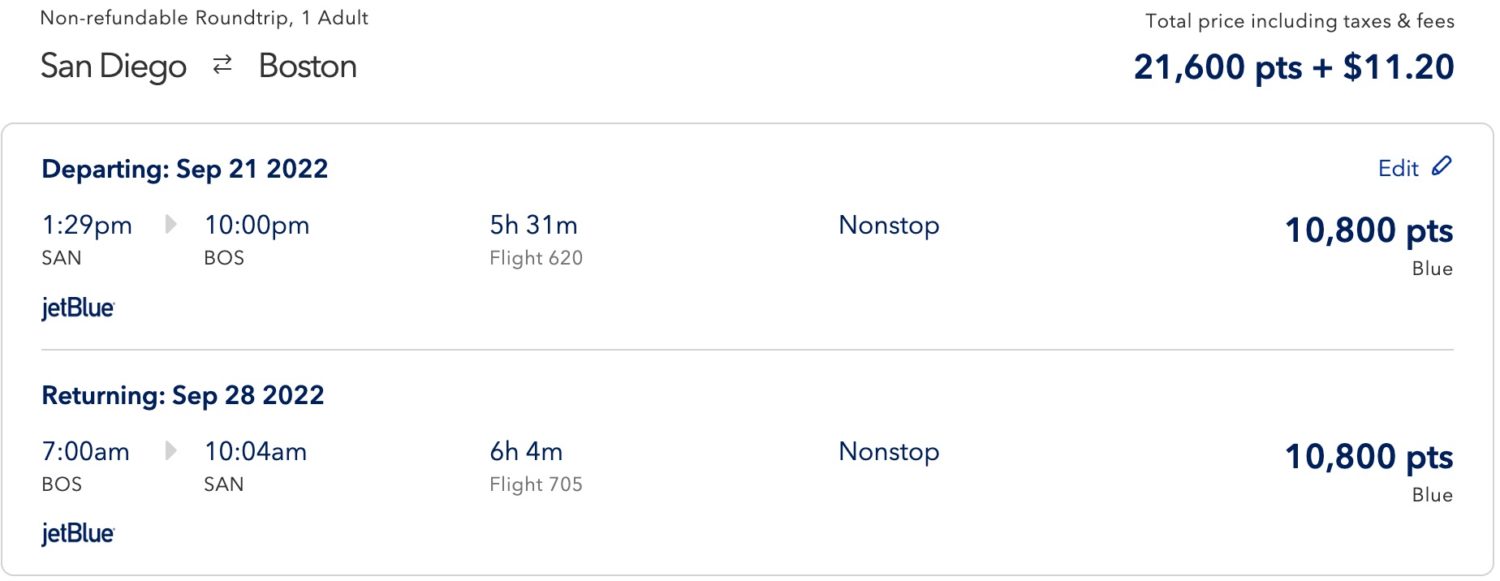
Task: Click the jetBlue logo on departing flight
Action: (x=76, y=307)
